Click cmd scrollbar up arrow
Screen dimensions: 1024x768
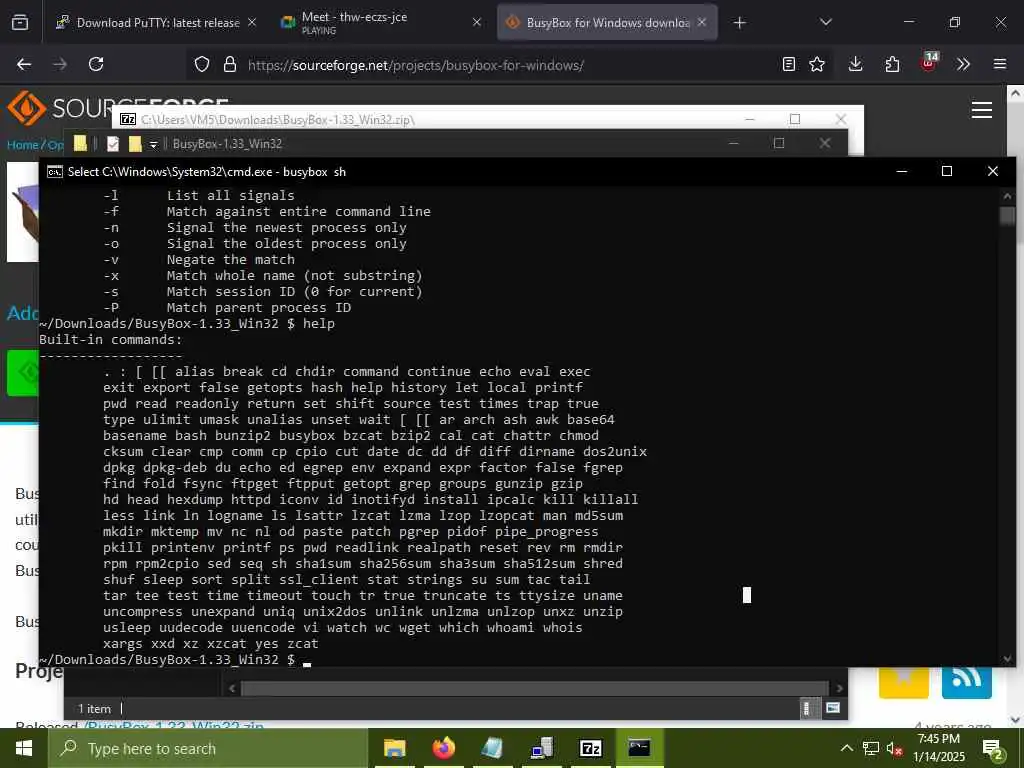(x=1007, y=195)
